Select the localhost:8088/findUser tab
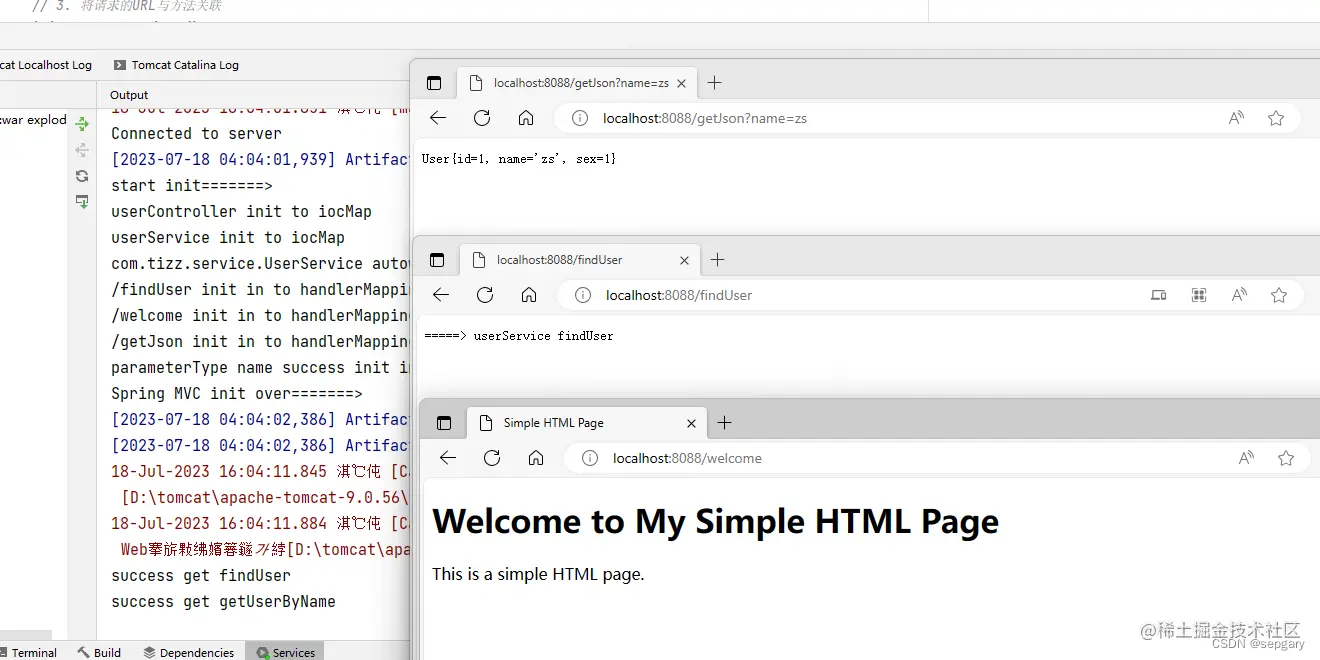 click(x=580, y=260)
